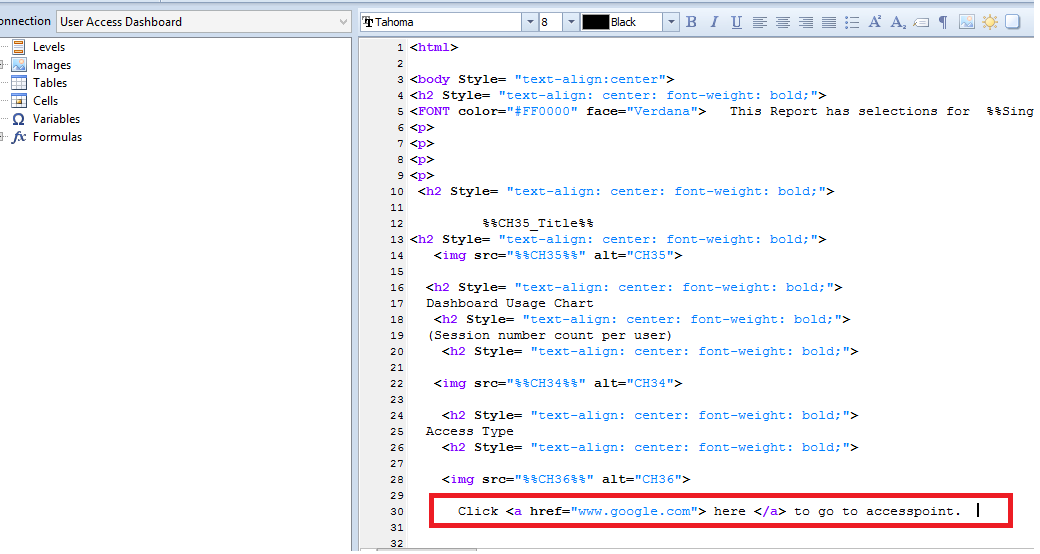Screen dimensions: 1040x554
Task: Select Images in the tree
Action: [x=52, y=65]
